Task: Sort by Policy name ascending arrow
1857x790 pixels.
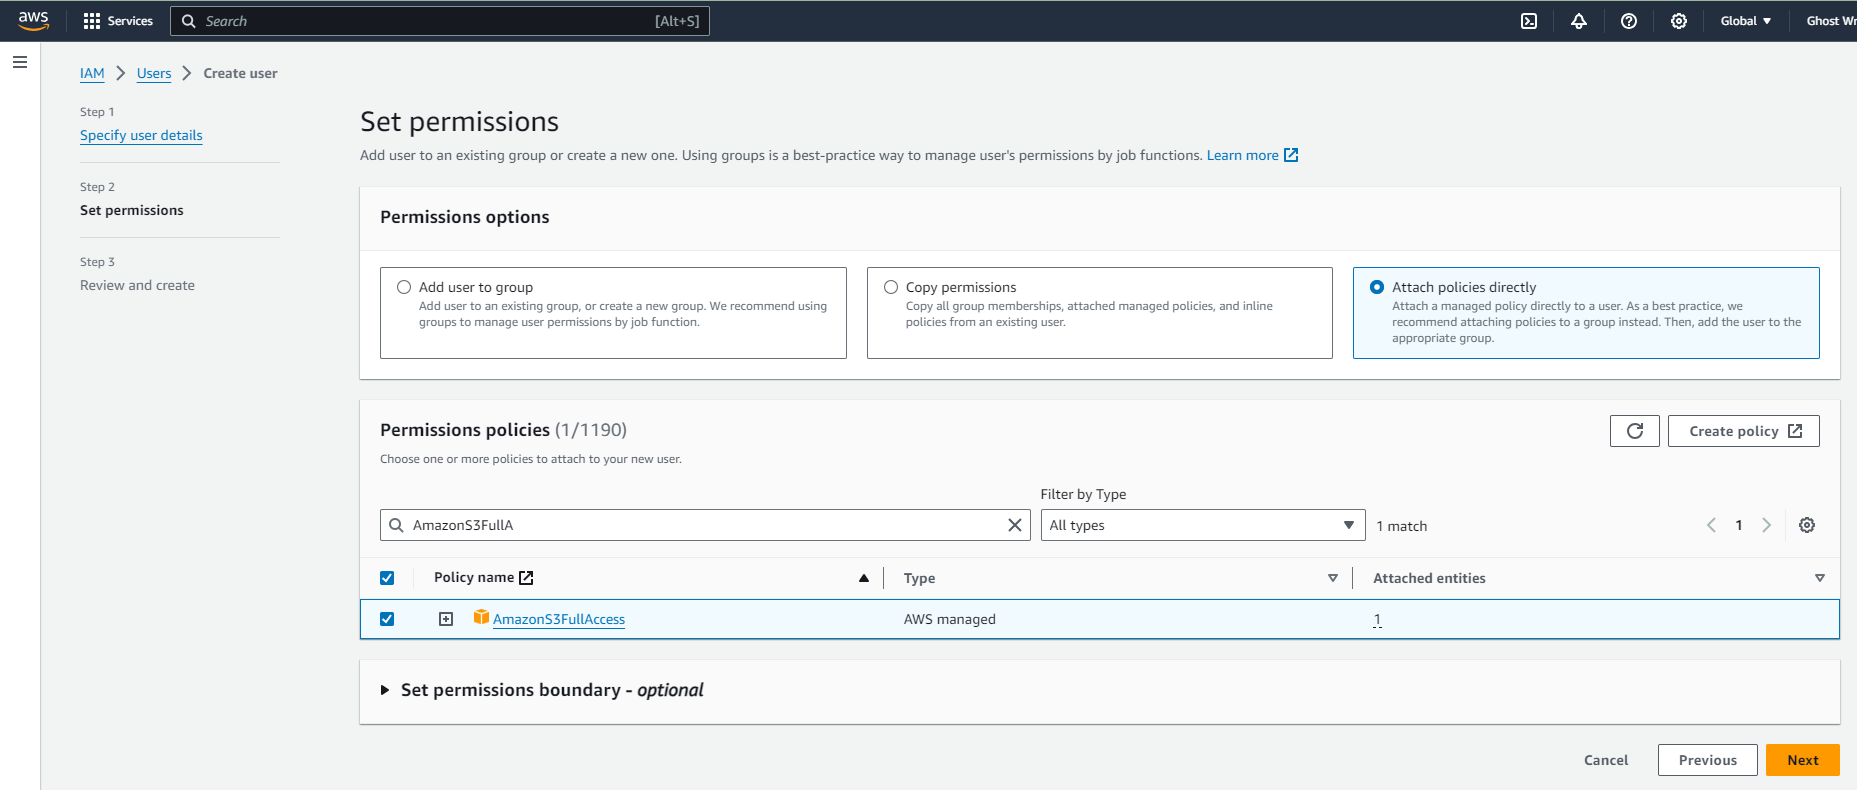Action: coord(864,578)
